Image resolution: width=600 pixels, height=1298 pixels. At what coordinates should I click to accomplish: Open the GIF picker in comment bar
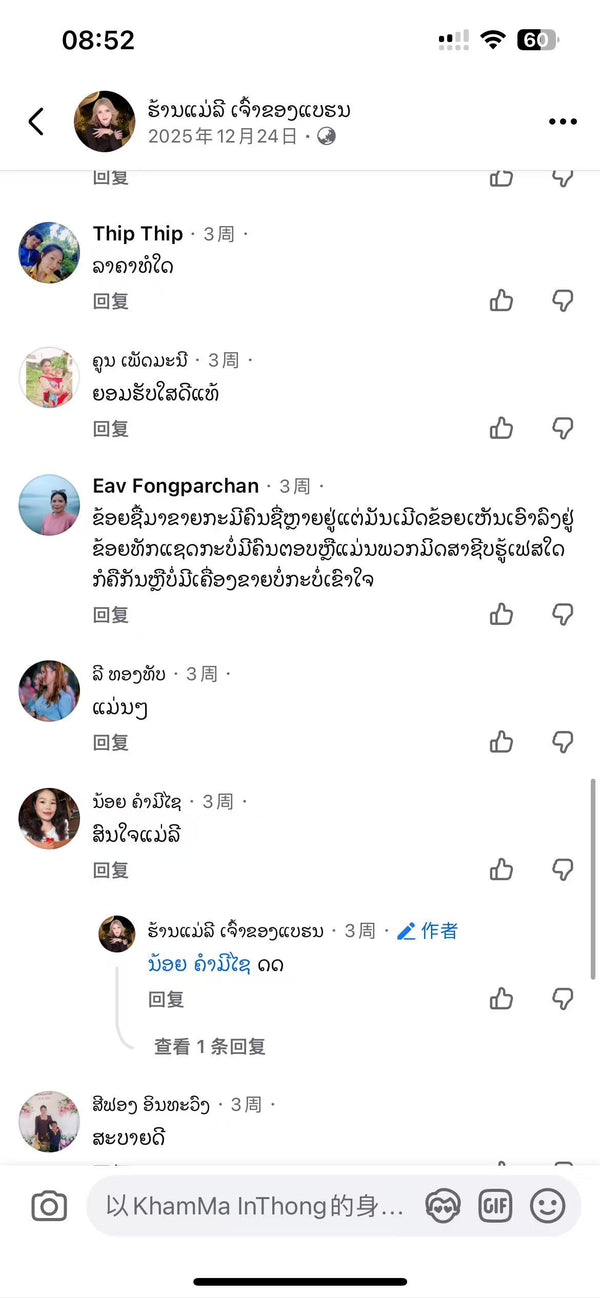495,1206
